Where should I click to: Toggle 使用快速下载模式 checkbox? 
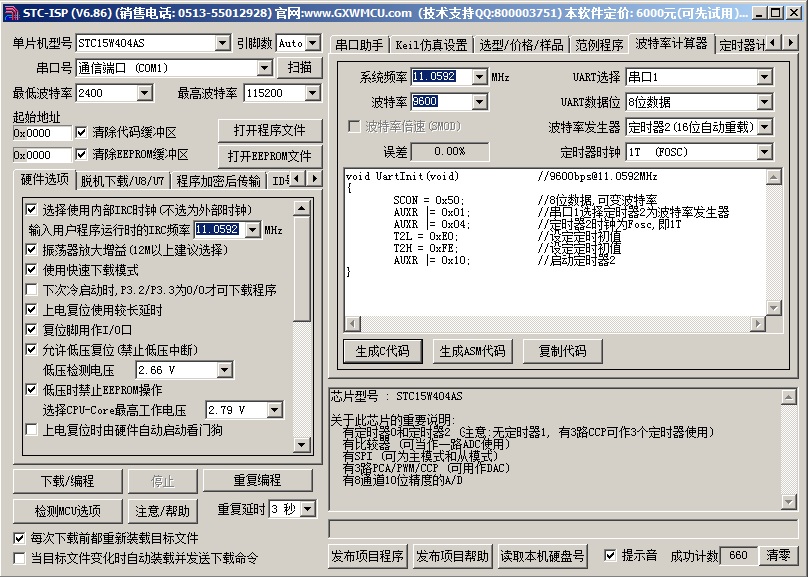pos(31,269)
